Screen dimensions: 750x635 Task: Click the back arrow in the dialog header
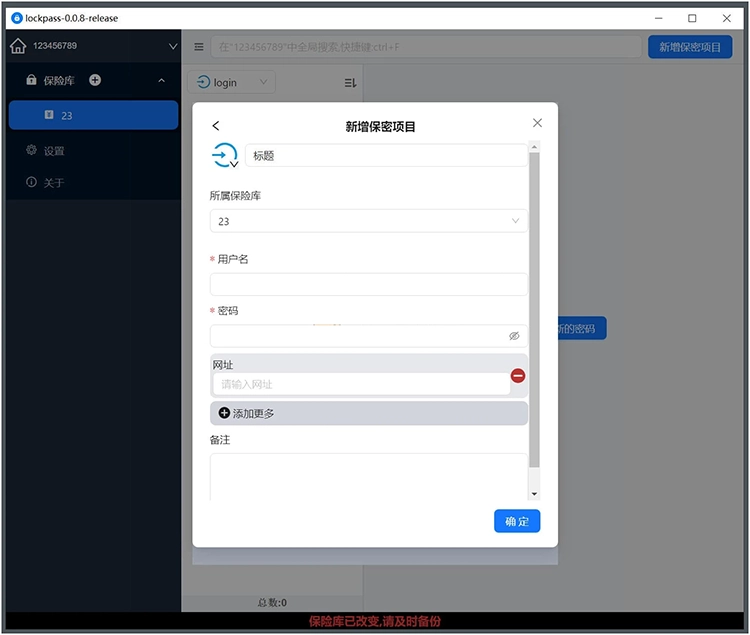tap(216, 126)
